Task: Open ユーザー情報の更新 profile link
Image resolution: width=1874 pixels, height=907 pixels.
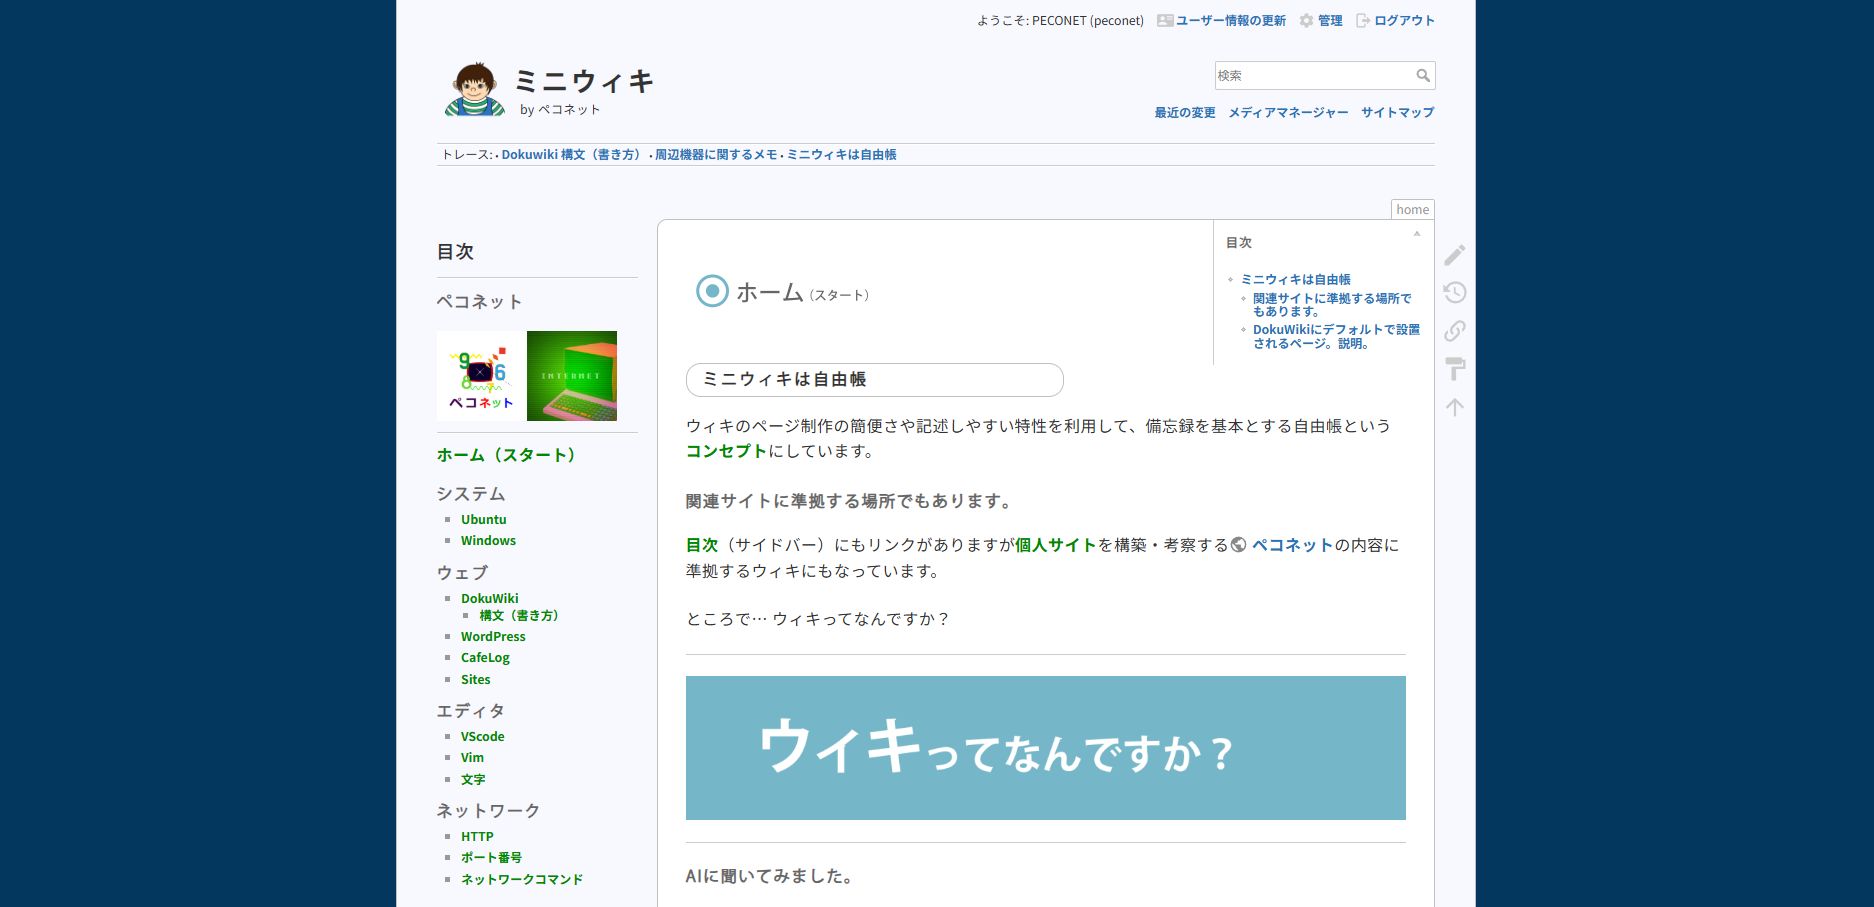Action: pyautogui.click(x=1230, y=21)
